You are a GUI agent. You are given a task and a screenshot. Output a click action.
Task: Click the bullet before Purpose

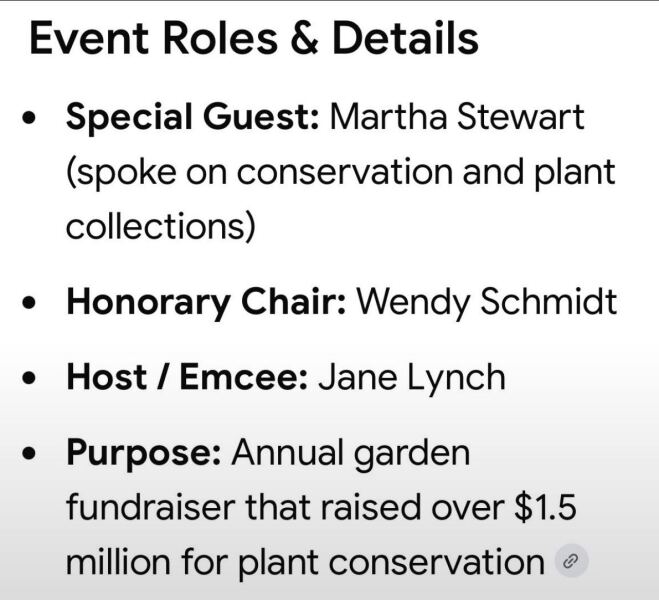point(29,454)
